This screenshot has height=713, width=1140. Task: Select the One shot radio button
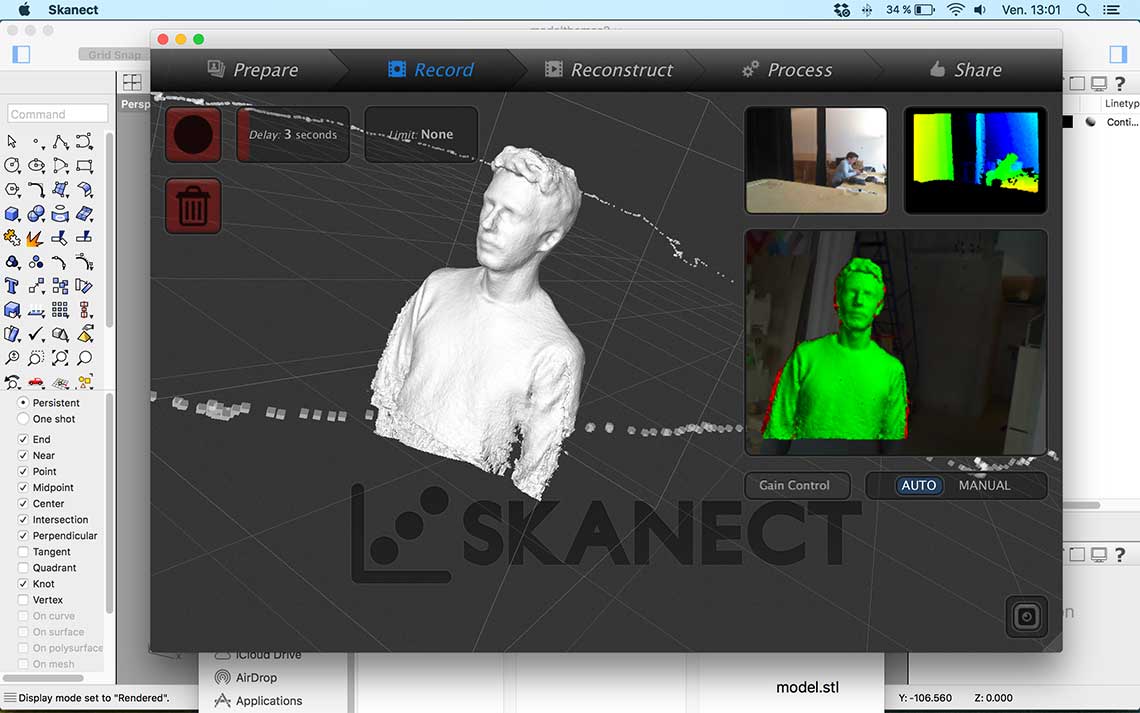23,419
